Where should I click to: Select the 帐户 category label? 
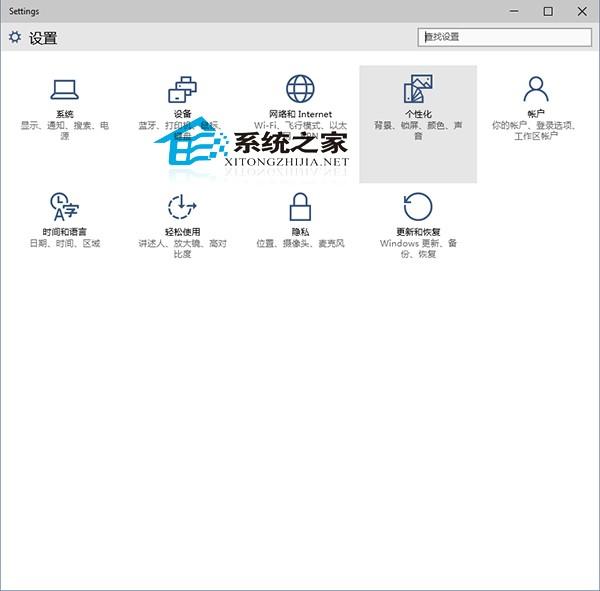click(536, 114)
